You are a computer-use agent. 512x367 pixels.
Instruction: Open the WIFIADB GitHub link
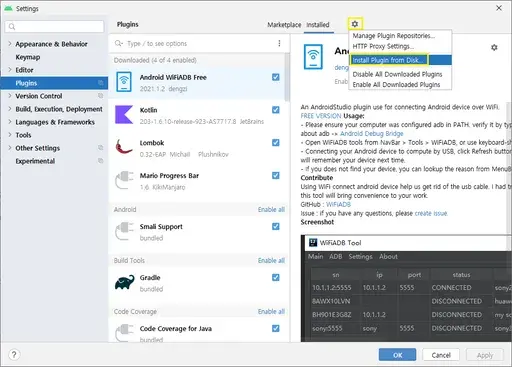338,204
